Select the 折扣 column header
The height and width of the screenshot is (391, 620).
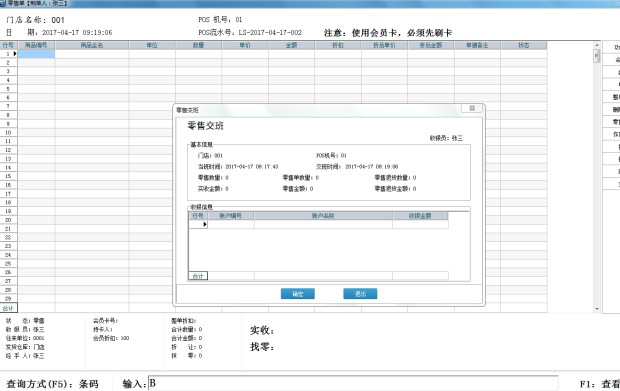[338, 45]
